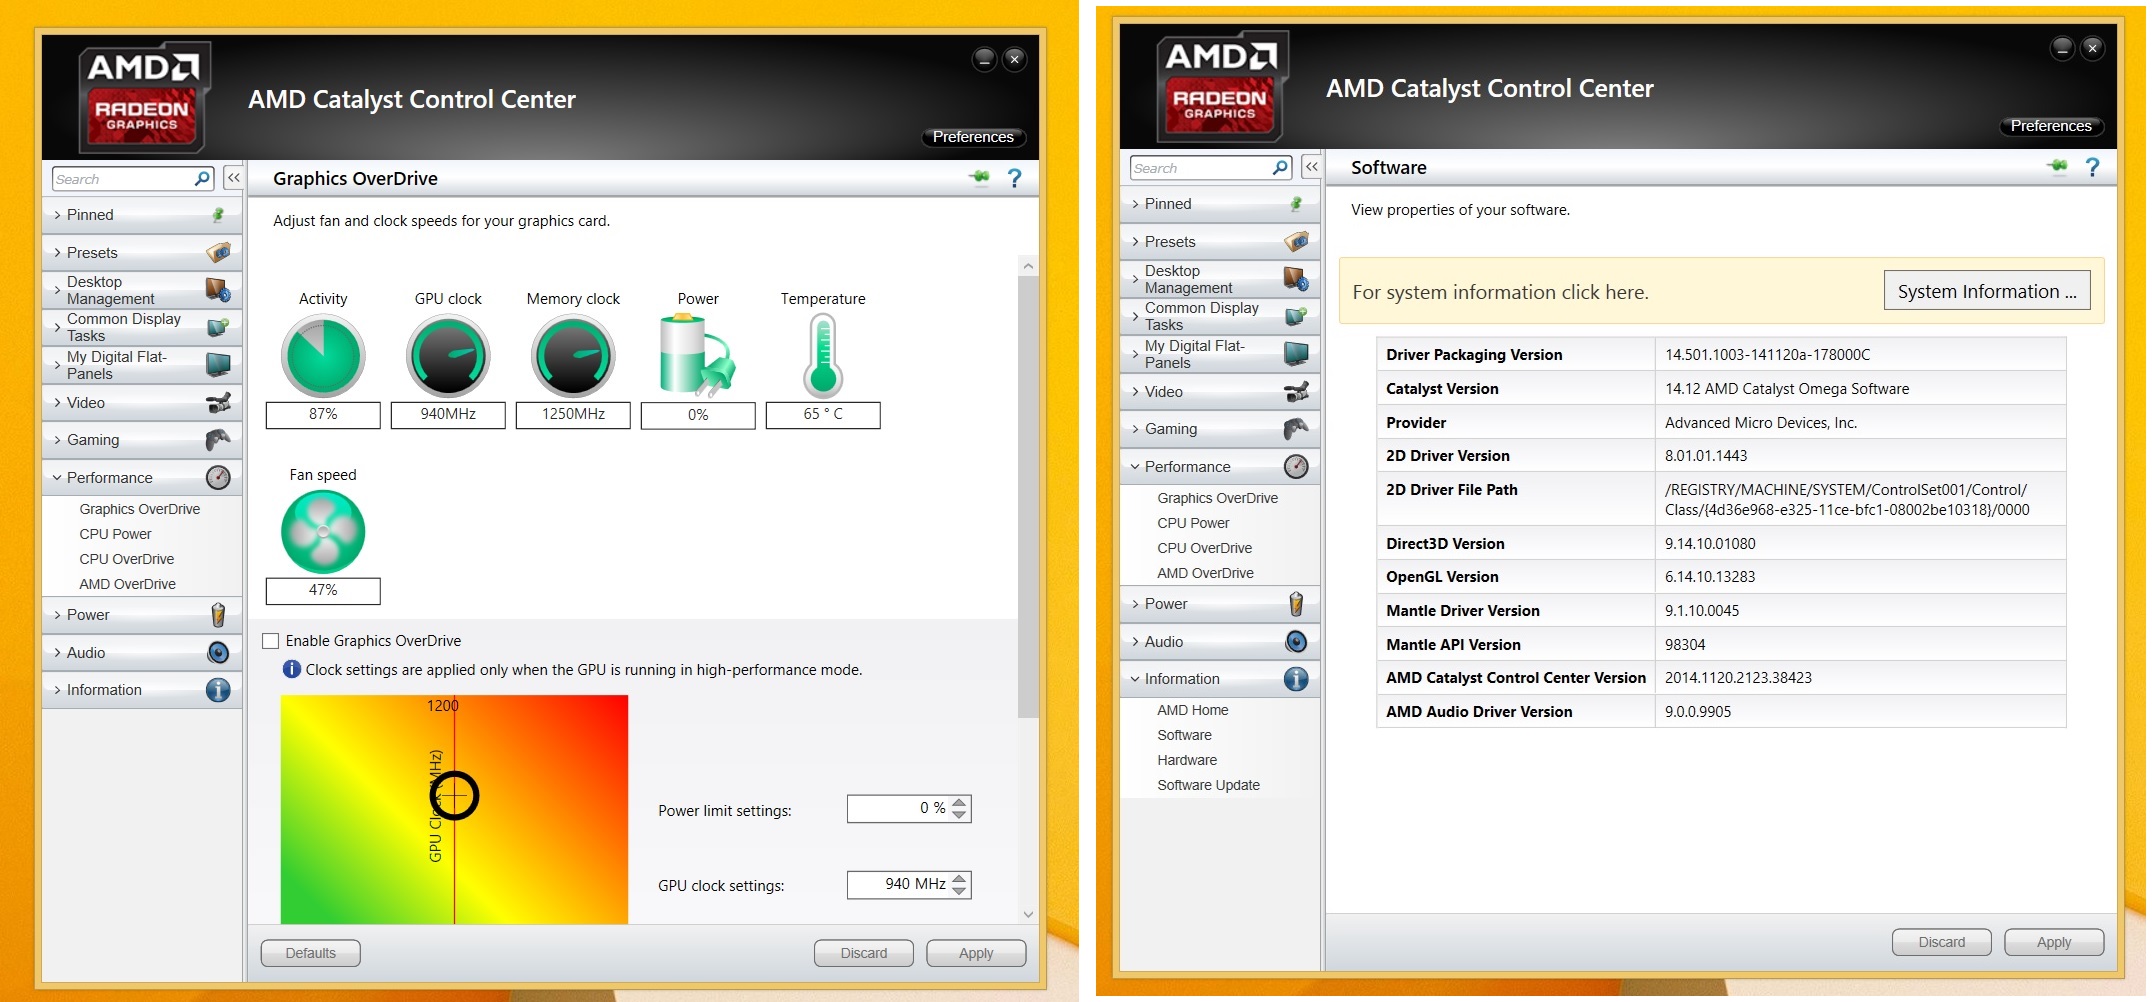Click Discard in the Graphics OverDrive window
The height and width of the screenshot is (1002, 2152).
864,953
